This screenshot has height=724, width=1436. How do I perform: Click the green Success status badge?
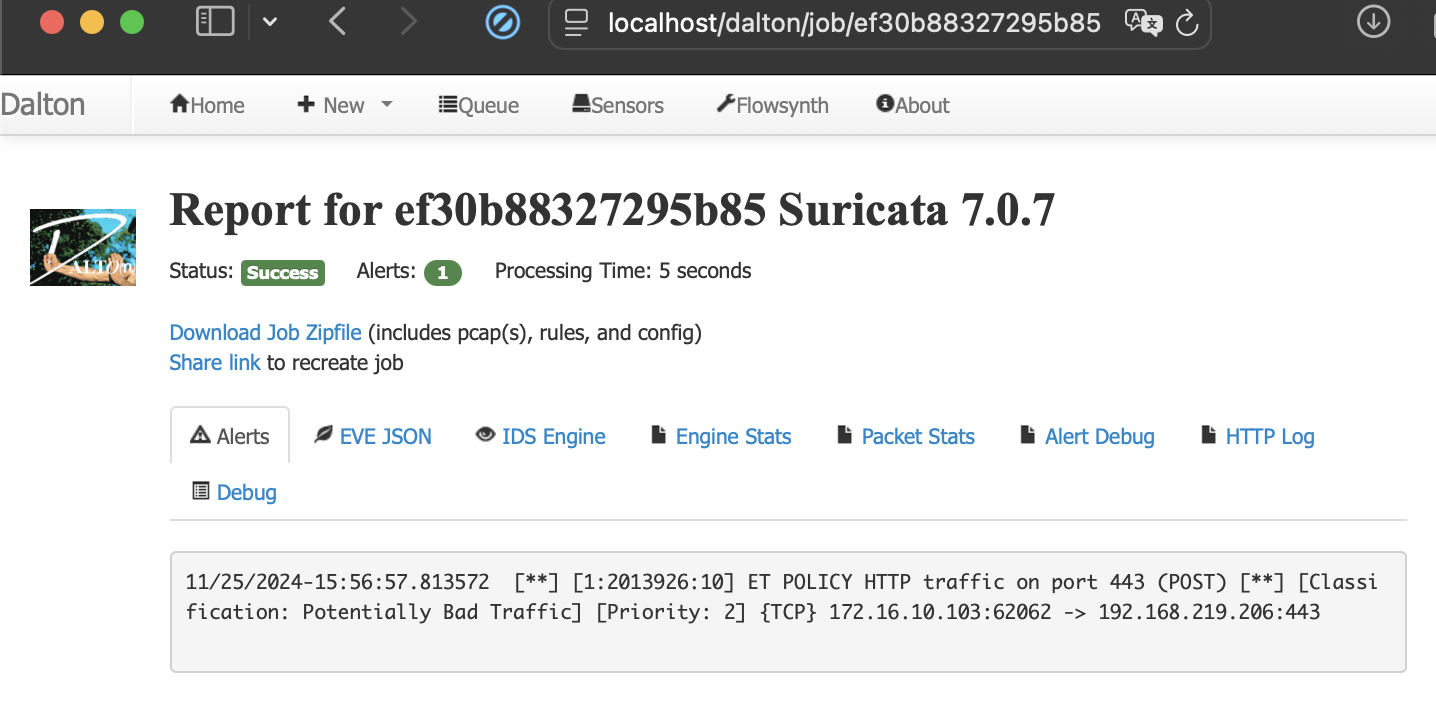(283, 273)
